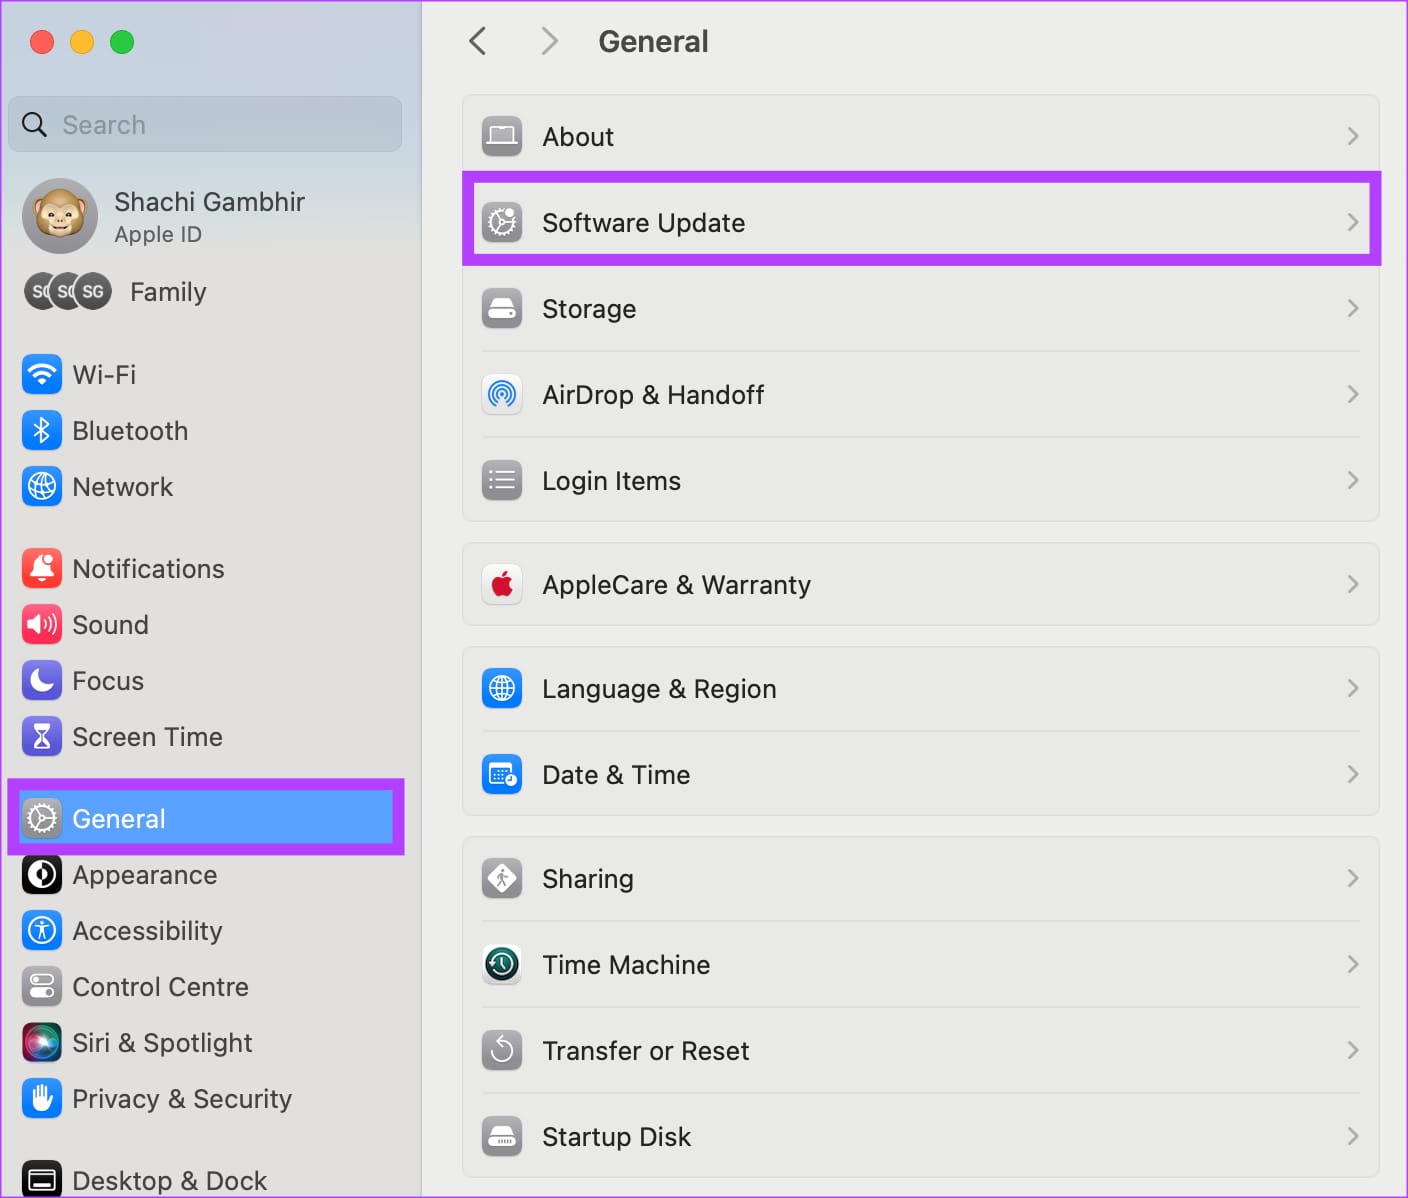Click the AppleCare red apple icon
The image size is (1408, 1198).
click(502, 585)
